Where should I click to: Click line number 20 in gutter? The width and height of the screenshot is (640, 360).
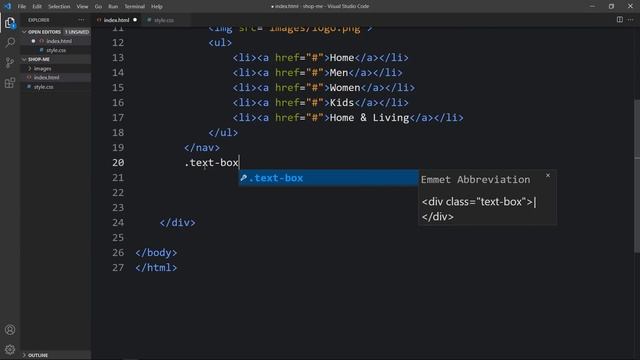coord(118,162)
